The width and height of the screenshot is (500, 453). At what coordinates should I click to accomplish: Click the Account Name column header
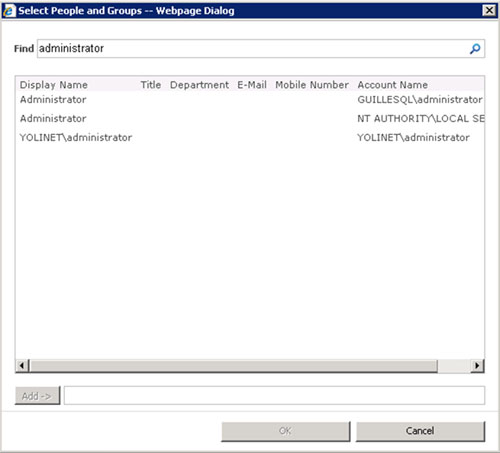coord(393,85)
